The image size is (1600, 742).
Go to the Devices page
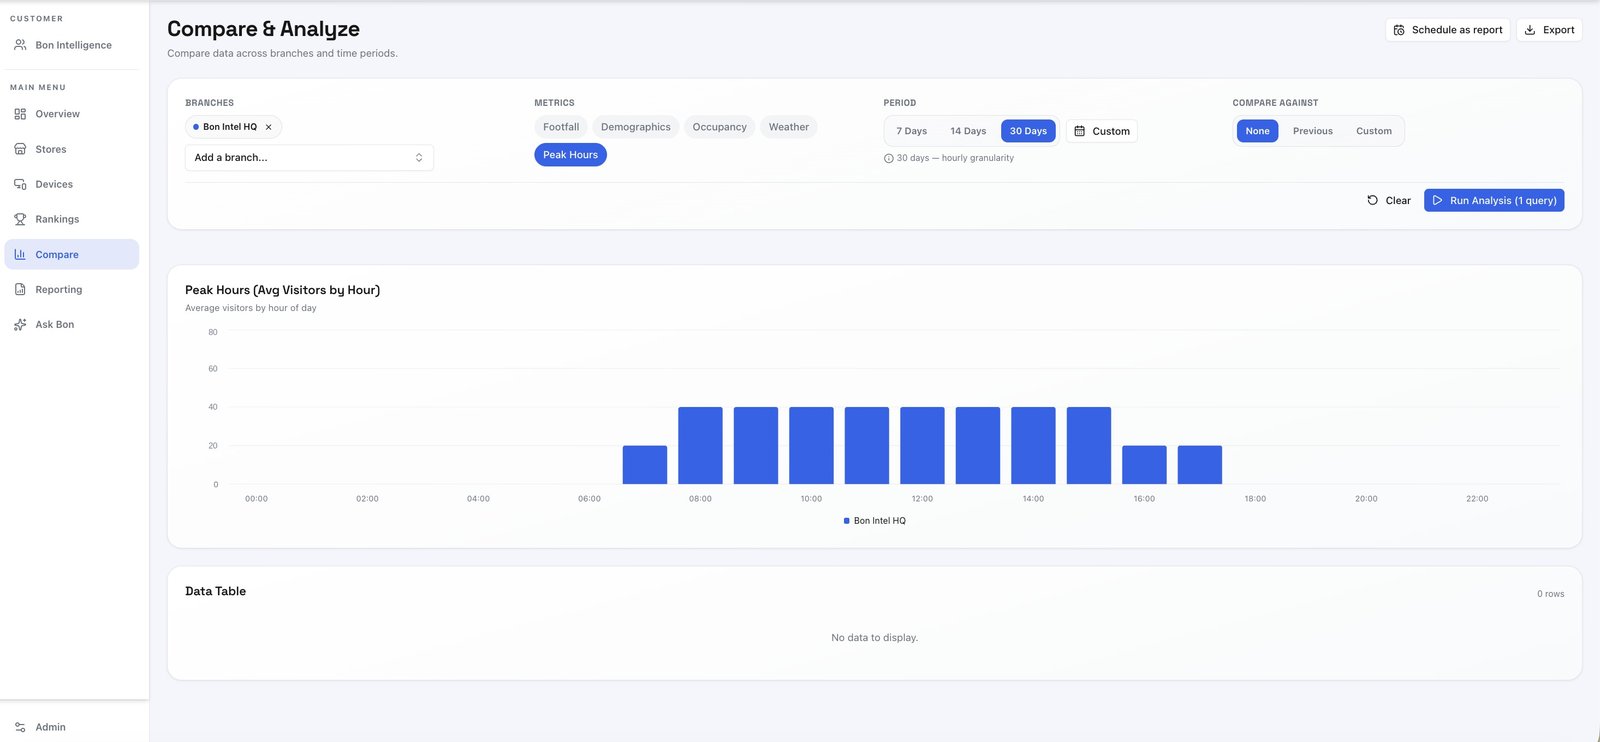(72, 184)
